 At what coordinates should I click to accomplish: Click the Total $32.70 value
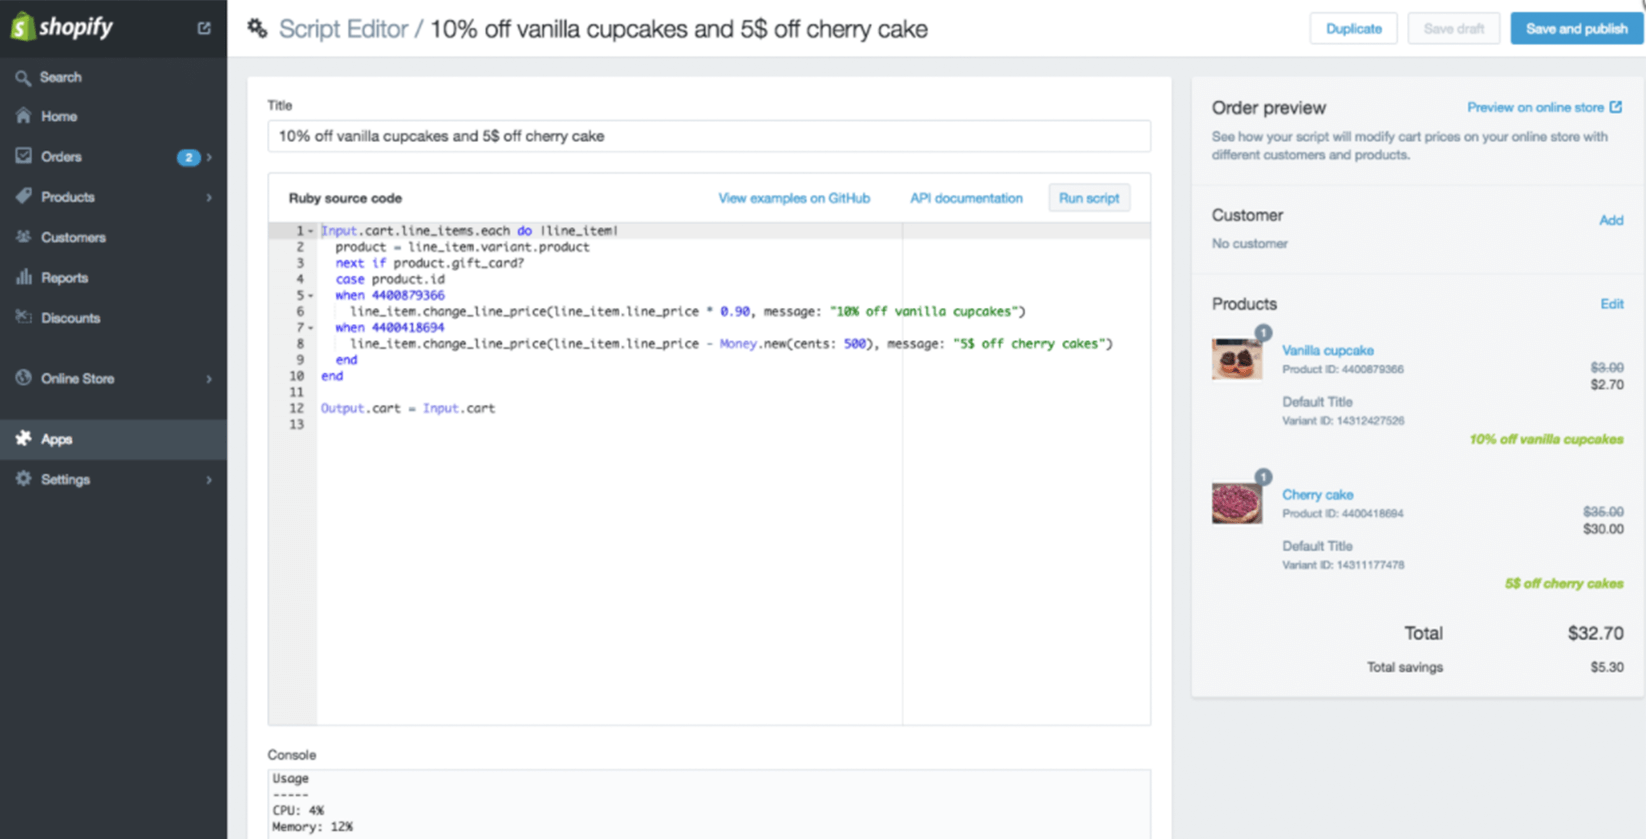tap(1595, 633)
